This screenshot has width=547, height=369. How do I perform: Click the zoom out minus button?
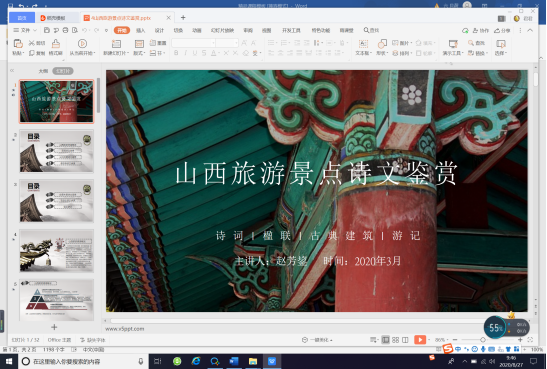[x=455, y=340]
